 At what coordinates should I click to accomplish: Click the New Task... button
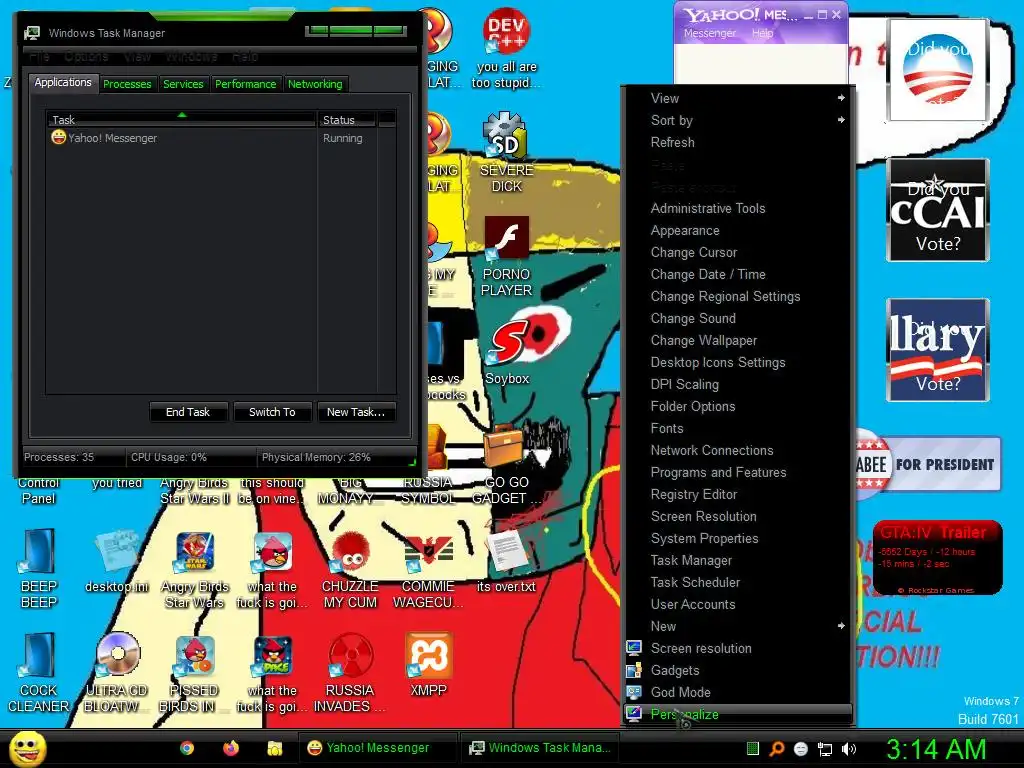pos(356,412)
